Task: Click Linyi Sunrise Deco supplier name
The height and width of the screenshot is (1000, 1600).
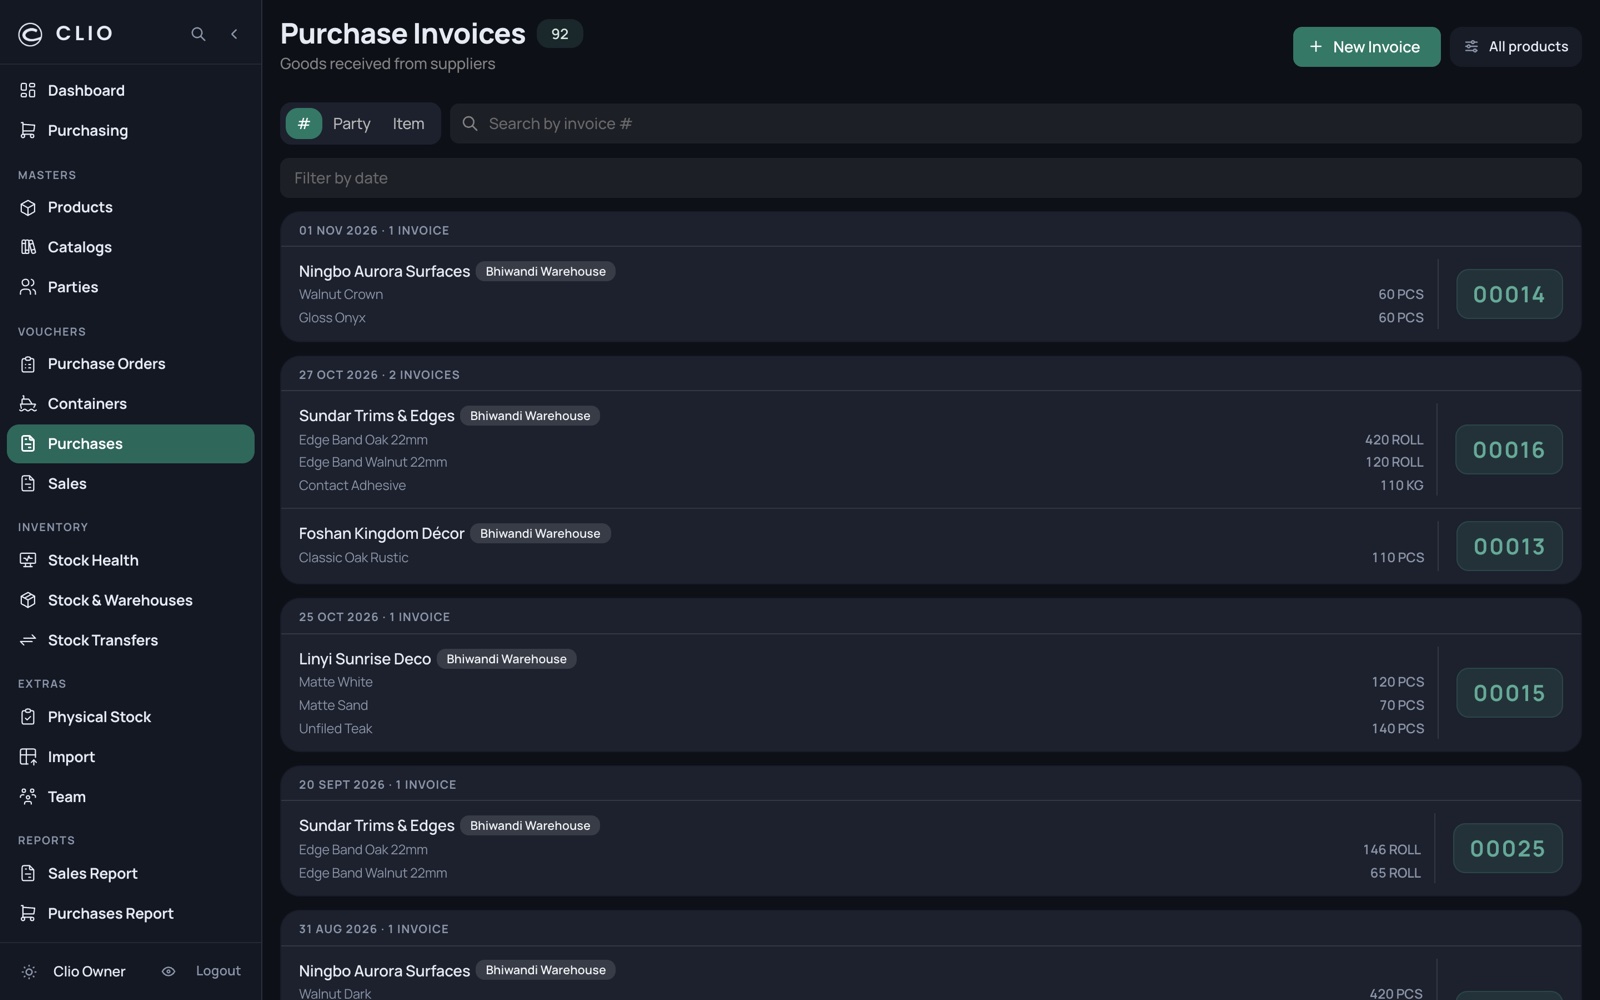Action: tap(365, 659)
